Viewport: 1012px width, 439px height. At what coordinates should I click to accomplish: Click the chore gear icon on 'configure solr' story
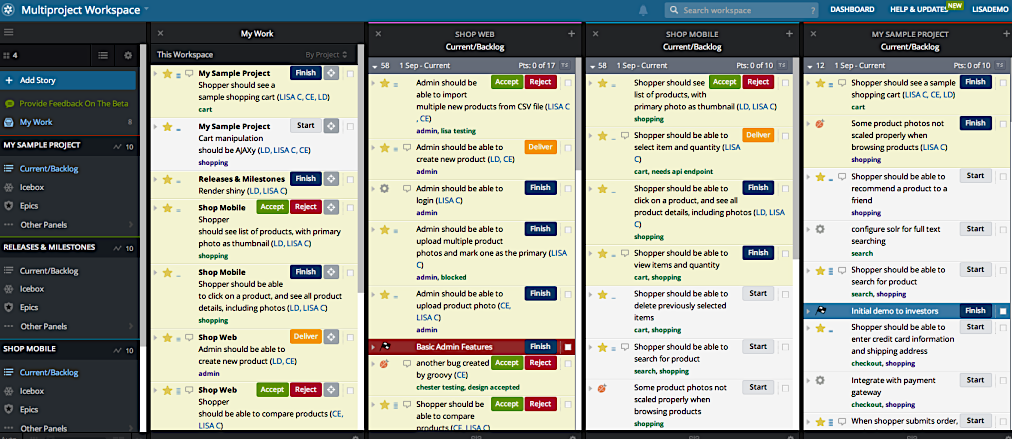coord(820,229)
